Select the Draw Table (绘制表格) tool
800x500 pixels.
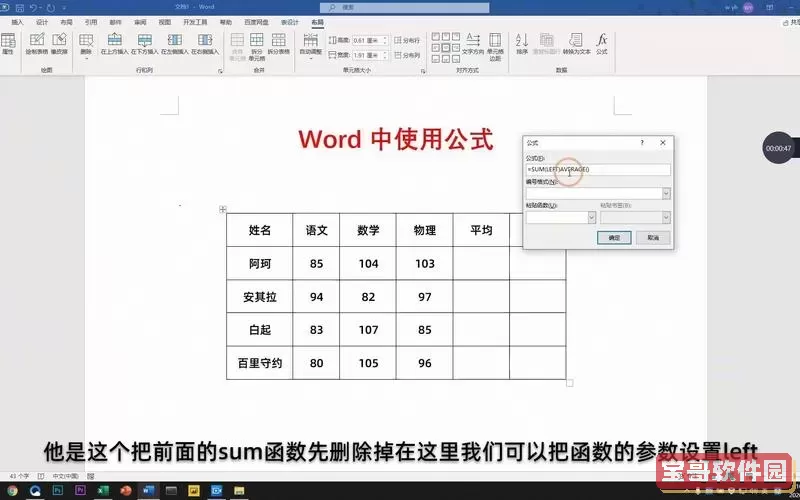click(x=37, y=44)
